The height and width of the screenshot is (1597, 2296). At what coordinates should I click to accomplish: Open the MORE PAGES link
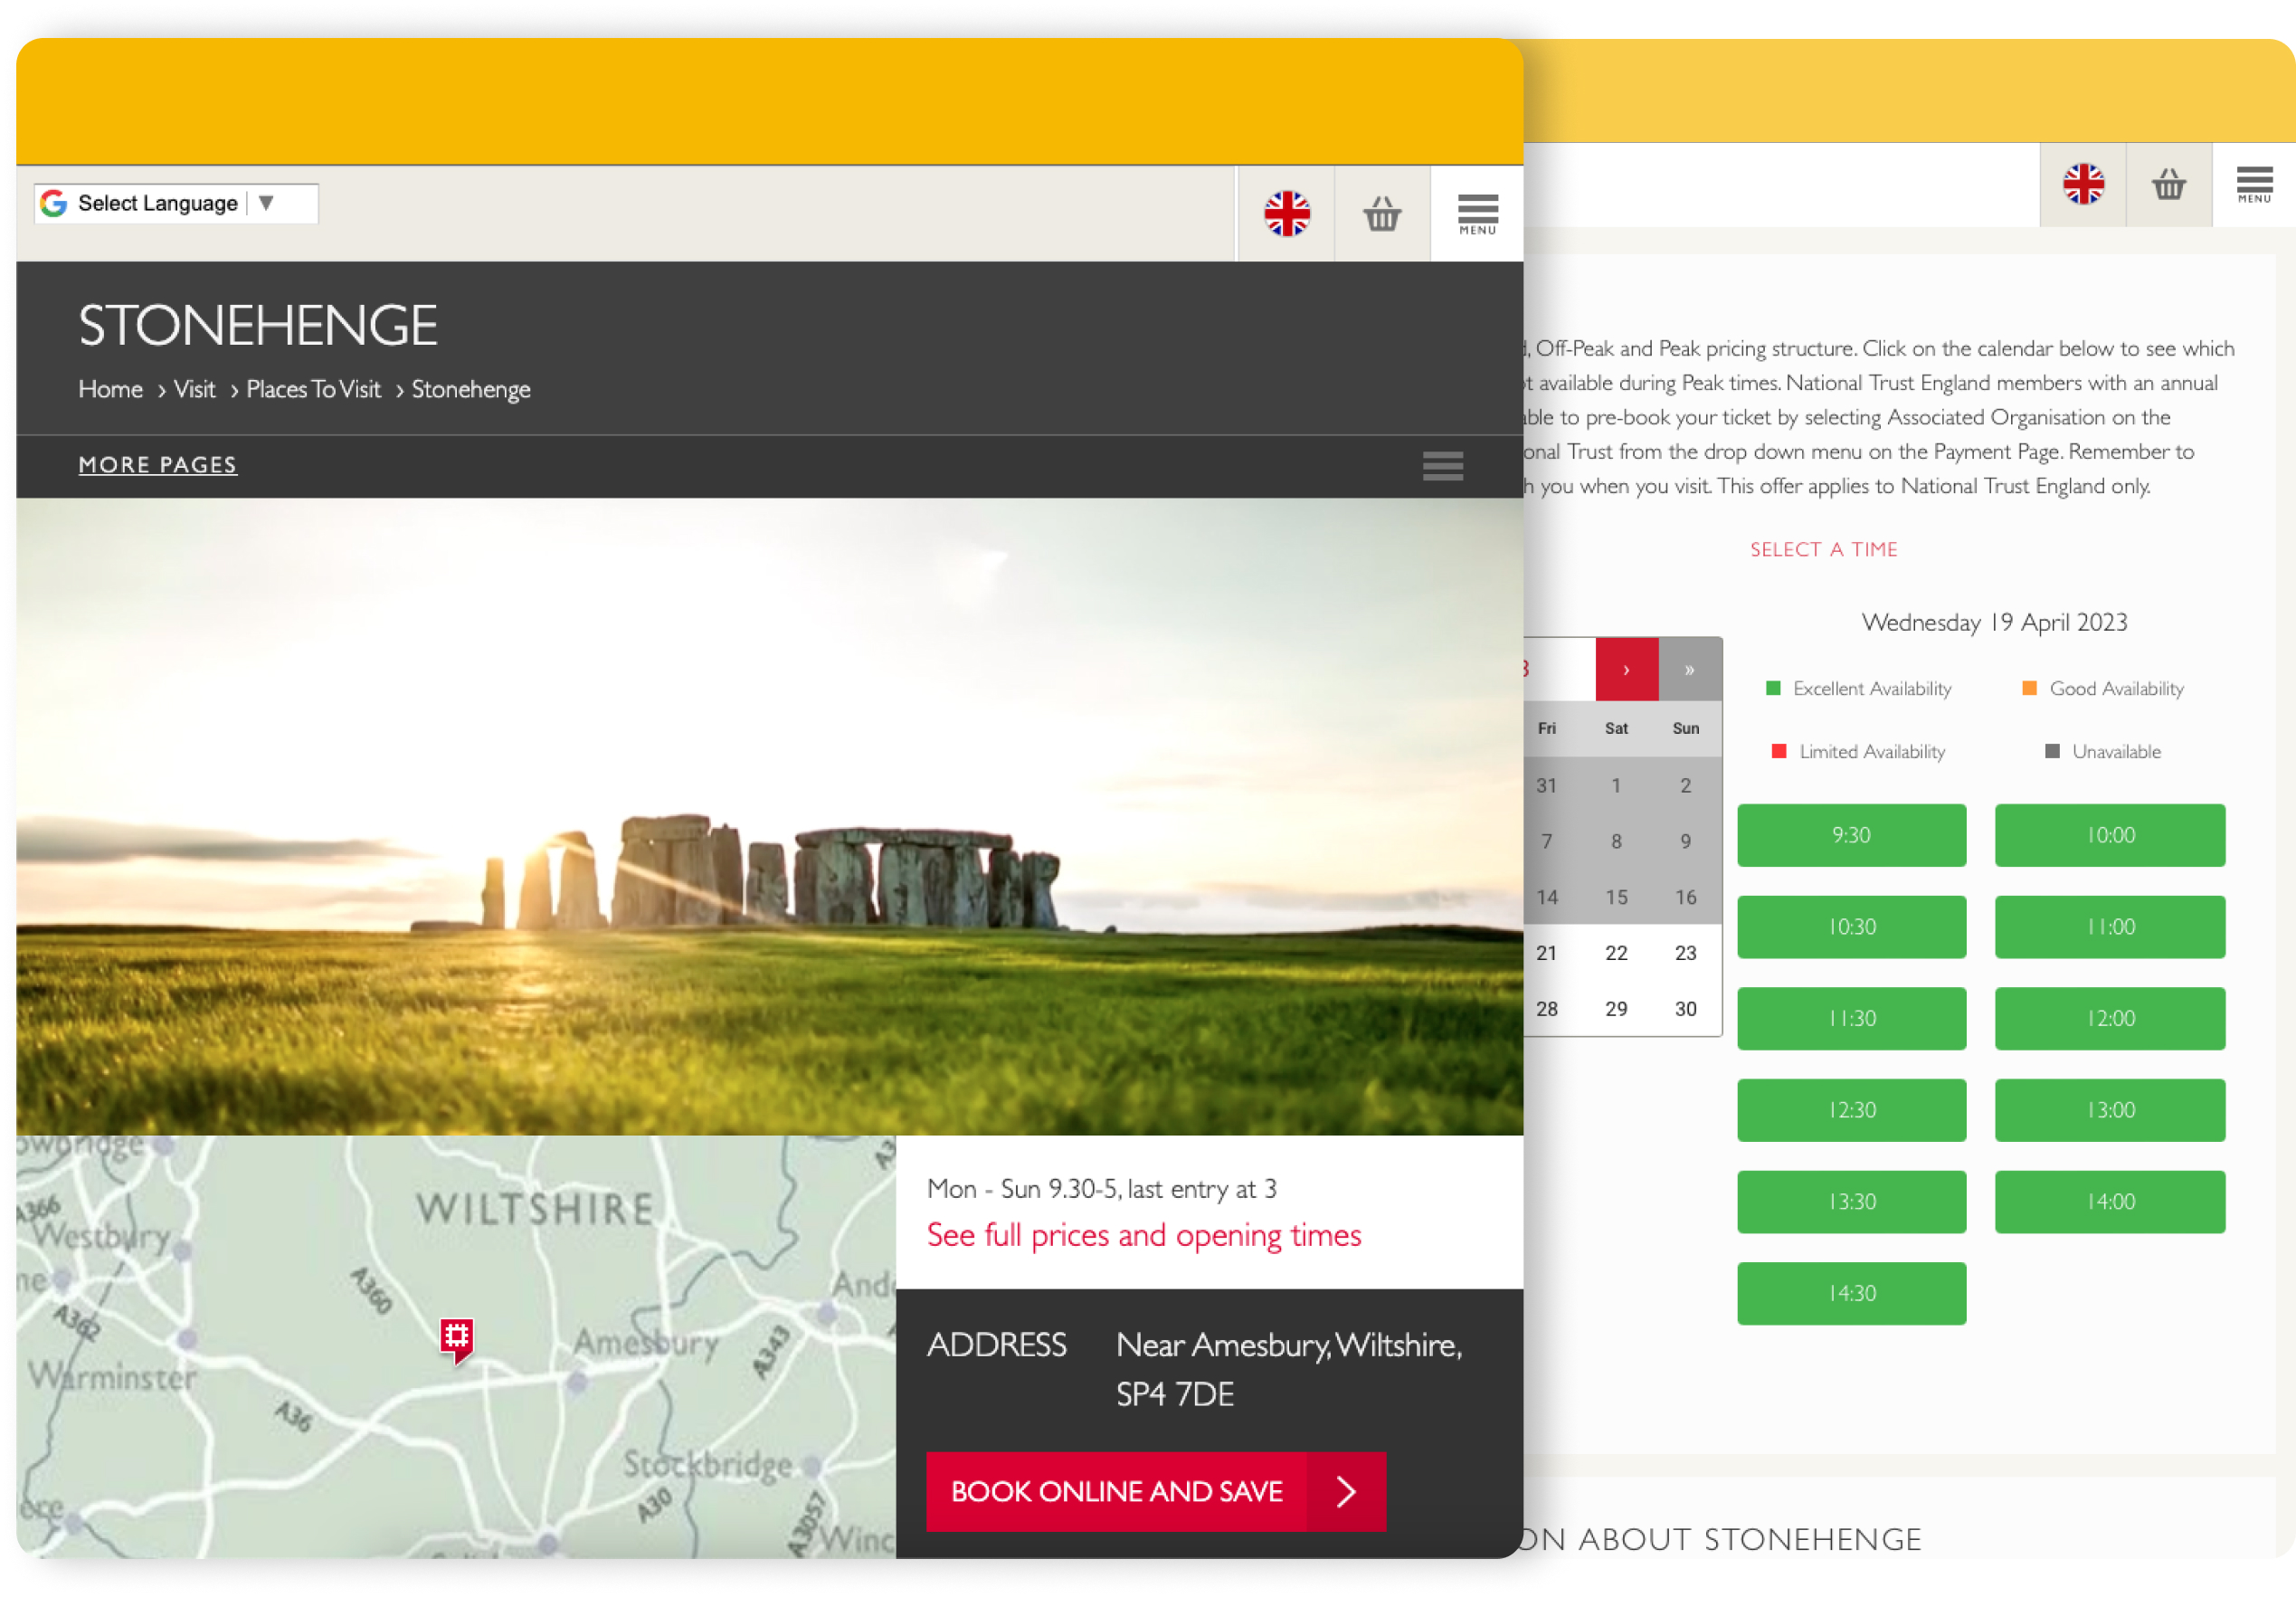tap(158, 465)
